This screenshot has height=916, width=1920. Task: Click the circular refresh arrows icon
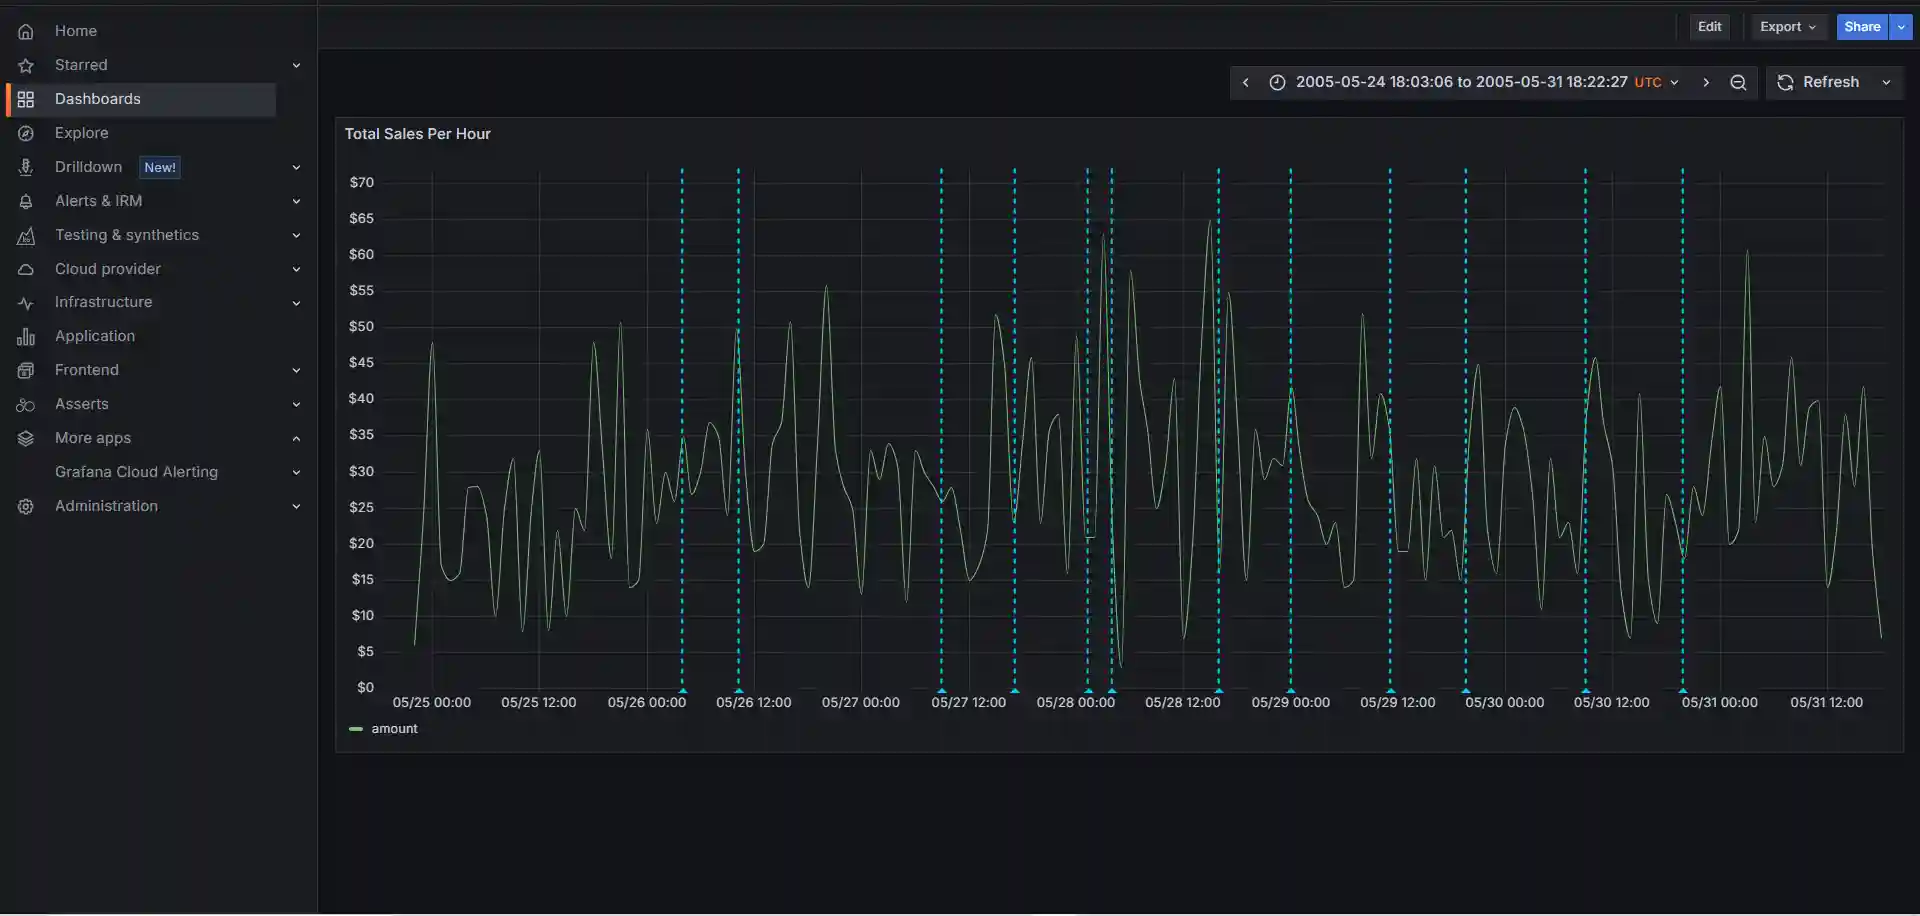click(x=1785, y=82)
